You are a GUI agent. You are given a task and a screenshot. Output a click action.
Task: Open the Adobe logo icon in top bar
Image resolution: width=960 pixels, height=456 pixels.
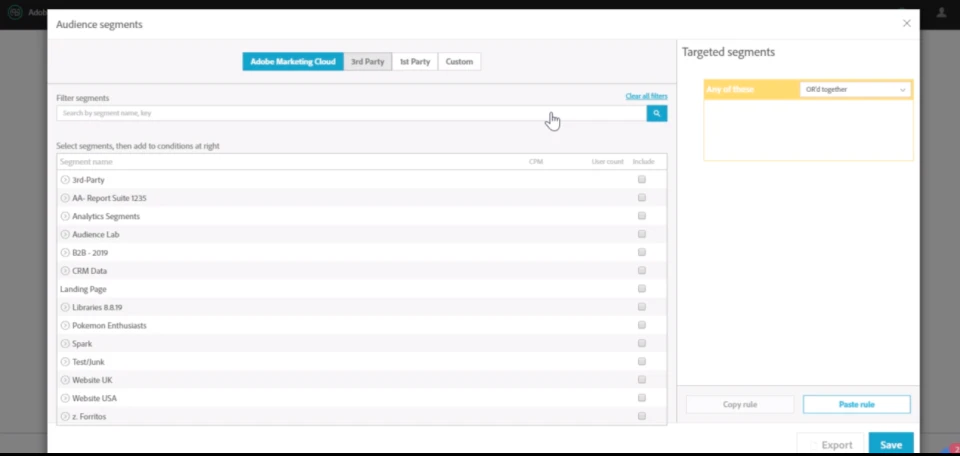[15, 12]
